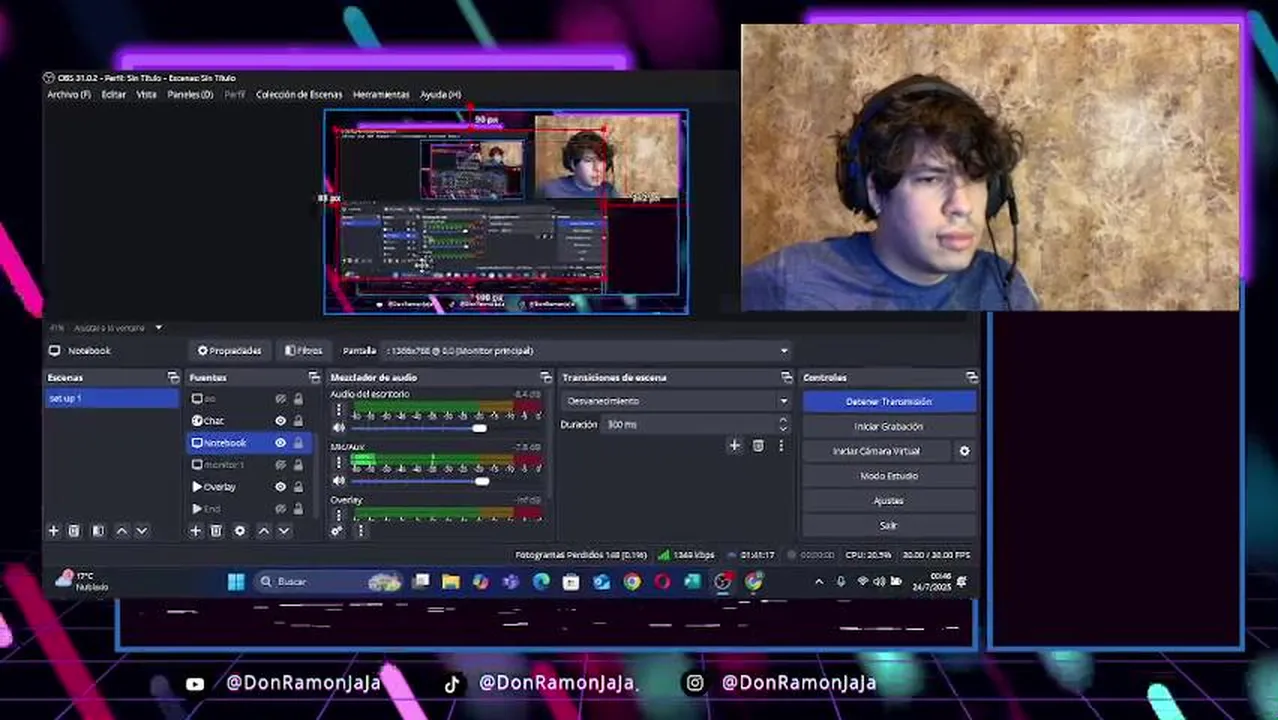This screenshot has width=1278, height=720.
Task: Move source up with Fuentes up arrow
Action: point(264,531)
